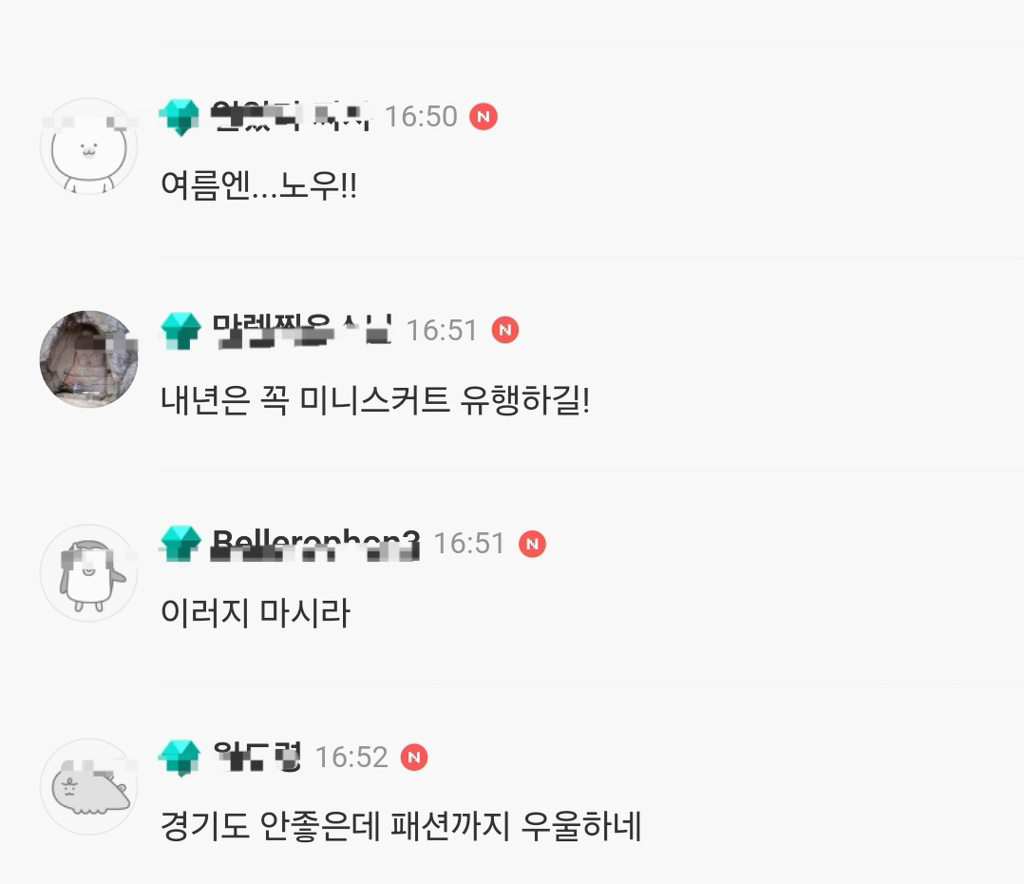This screenshot has height=884, width=1024.
Task: Click the green gem badge at 16:50 comment
Action: click(179, 117)
